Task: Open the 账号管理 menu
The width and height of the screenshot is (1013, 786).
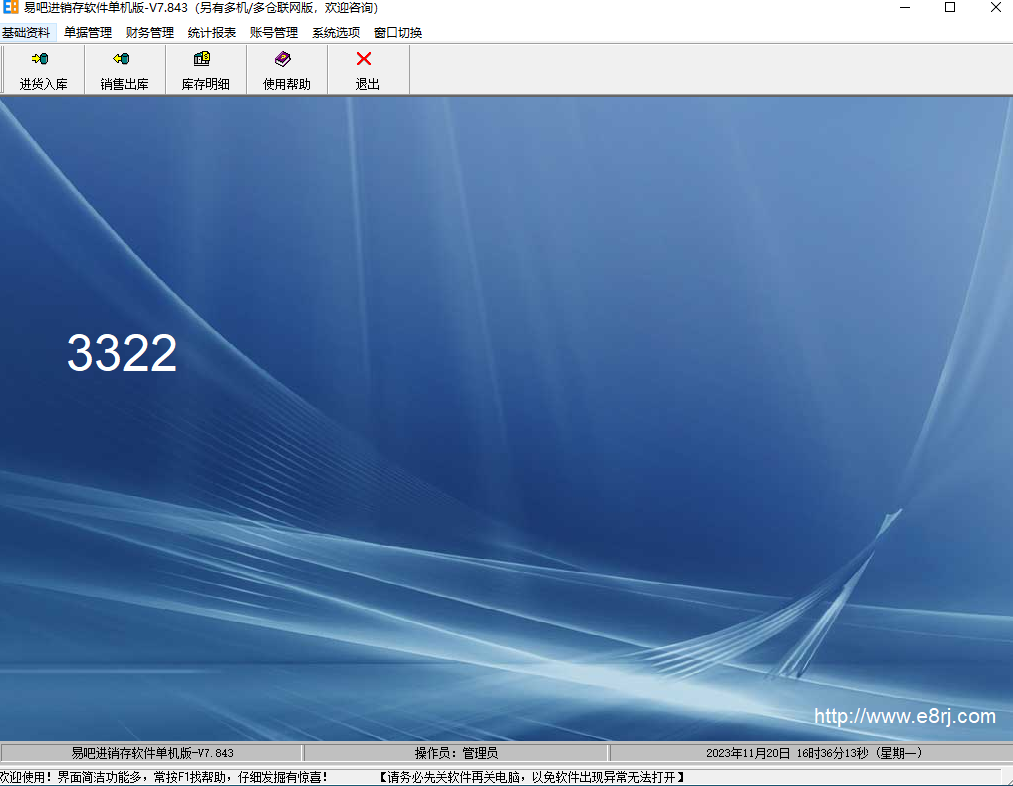Action: coord(274,32)
